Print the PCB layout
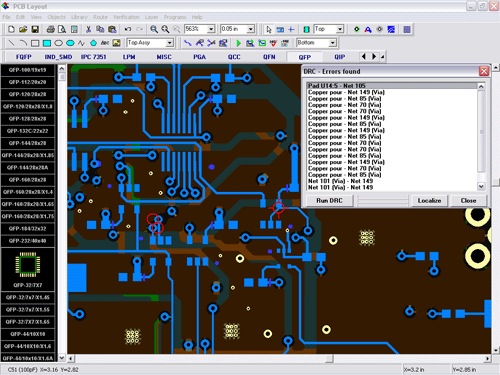The image size is (500, 375). (x=51, y=30)
